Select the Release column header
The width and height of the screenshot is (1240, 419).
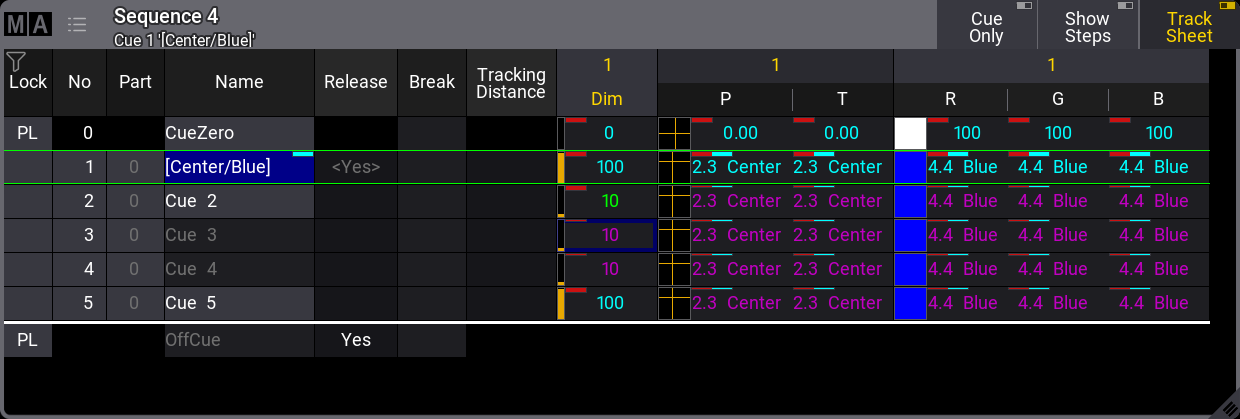[x=355, y=82]
